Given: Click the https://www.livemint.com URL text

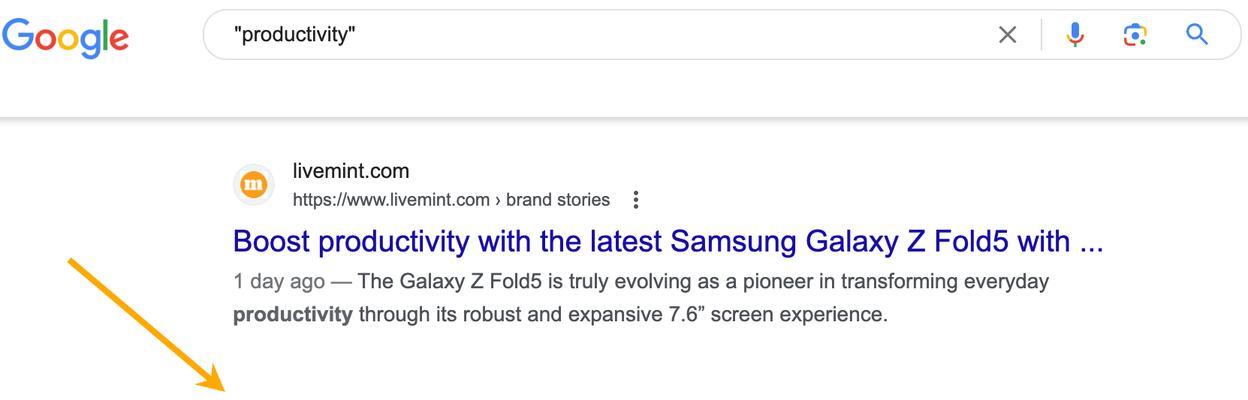Looking at the screenshot, I should tap(391, 200).
